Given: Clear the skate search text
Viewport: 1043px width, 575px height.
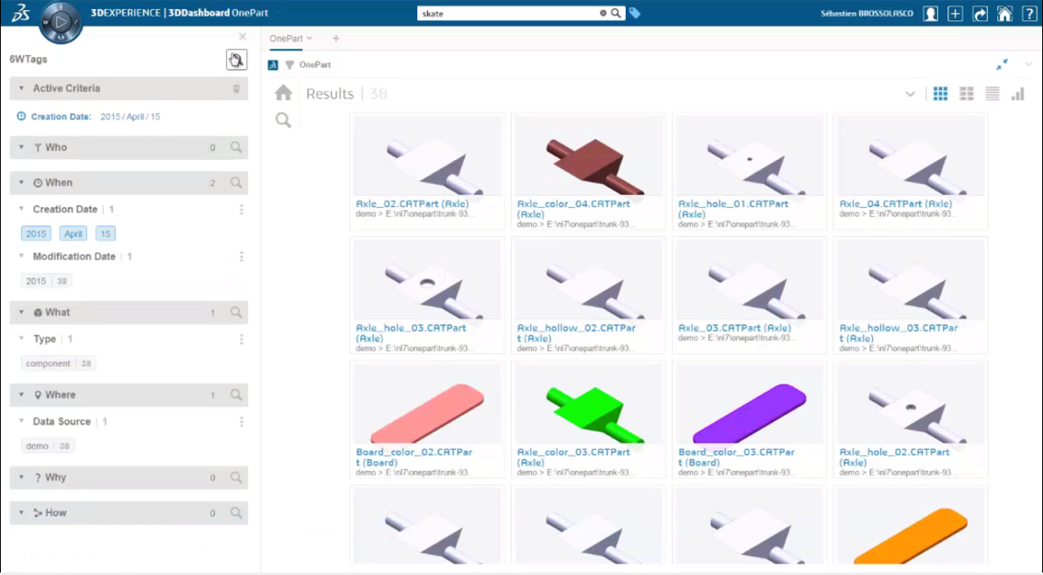Looking at the screenshot, I should point(603,13).
